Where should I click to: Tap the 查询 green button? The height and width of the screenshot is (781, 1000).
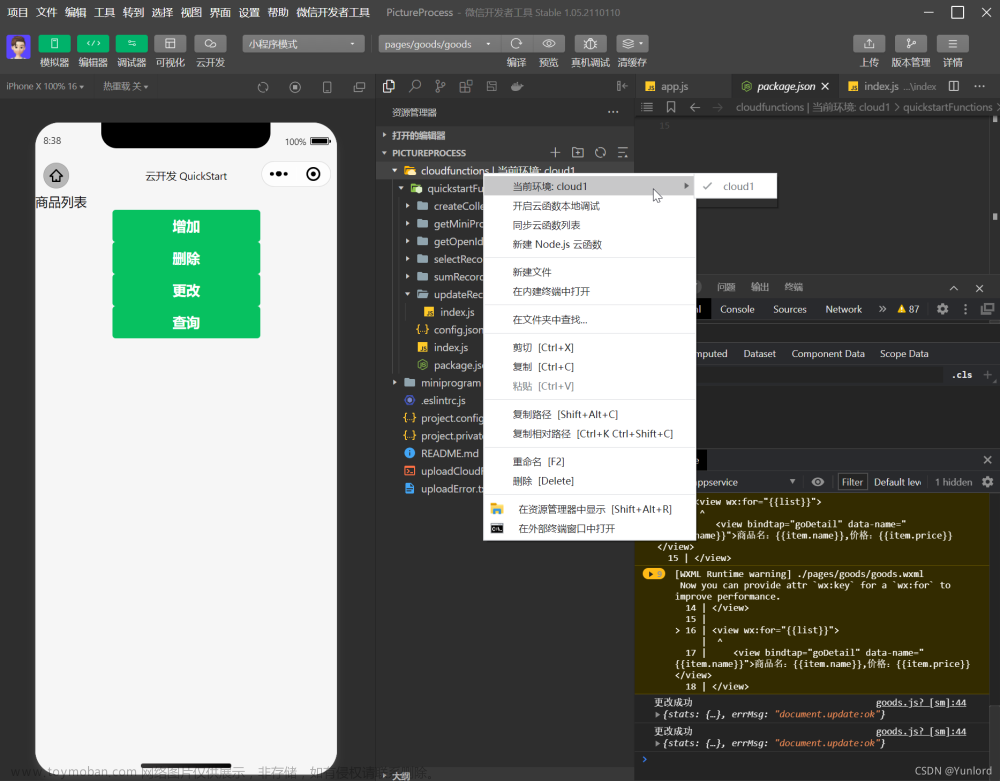[186, 322]
